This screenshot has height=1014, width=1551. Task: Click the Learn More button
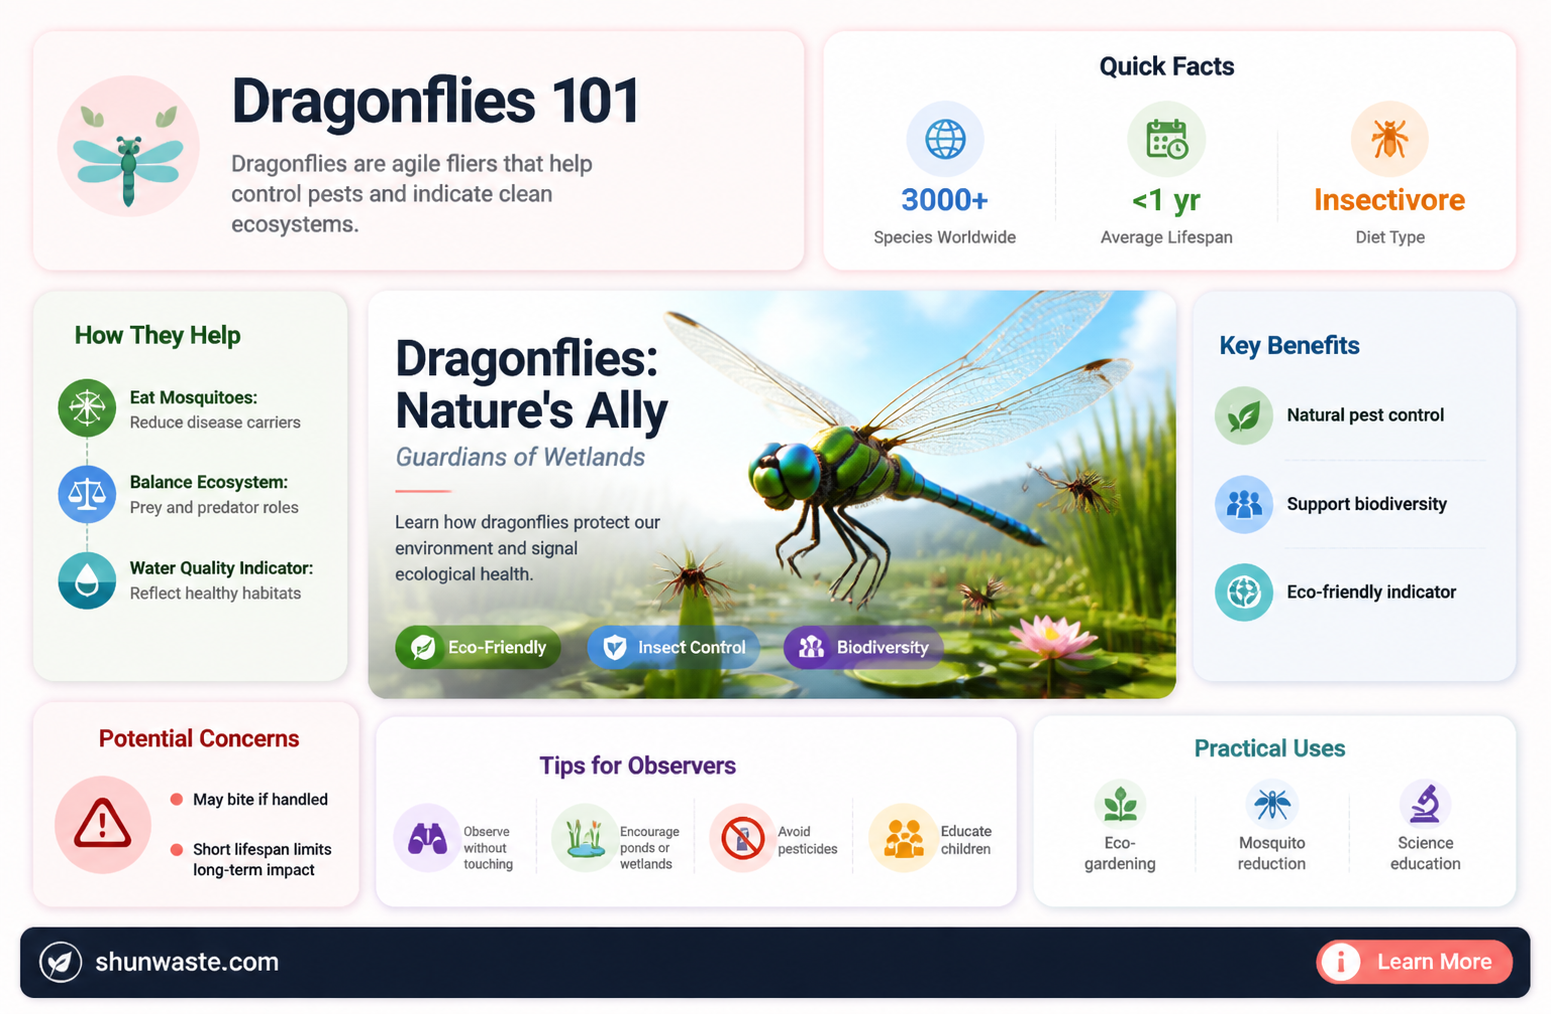click(1414, 962)
